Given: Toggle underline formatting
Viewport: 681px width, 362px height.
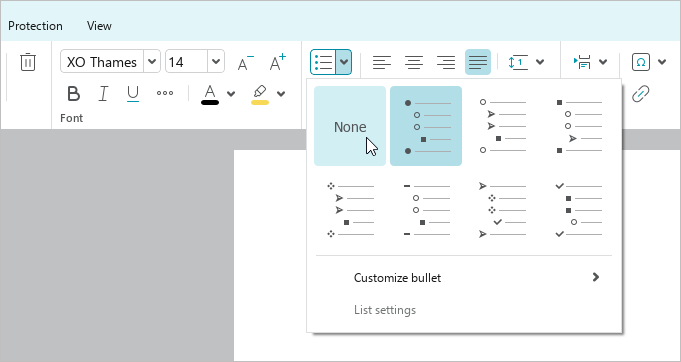Looking at the screenshot, I should (132, 94).
